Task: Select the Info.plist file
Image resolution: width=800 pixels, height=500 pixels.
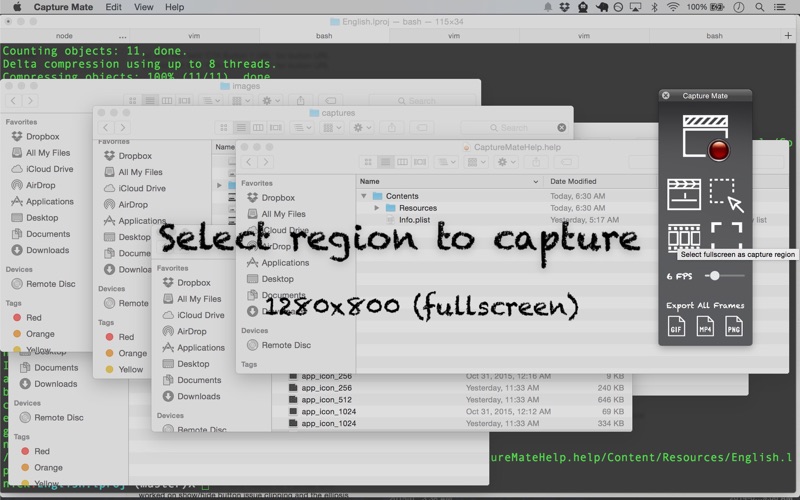Action: (x=413, y=220)
